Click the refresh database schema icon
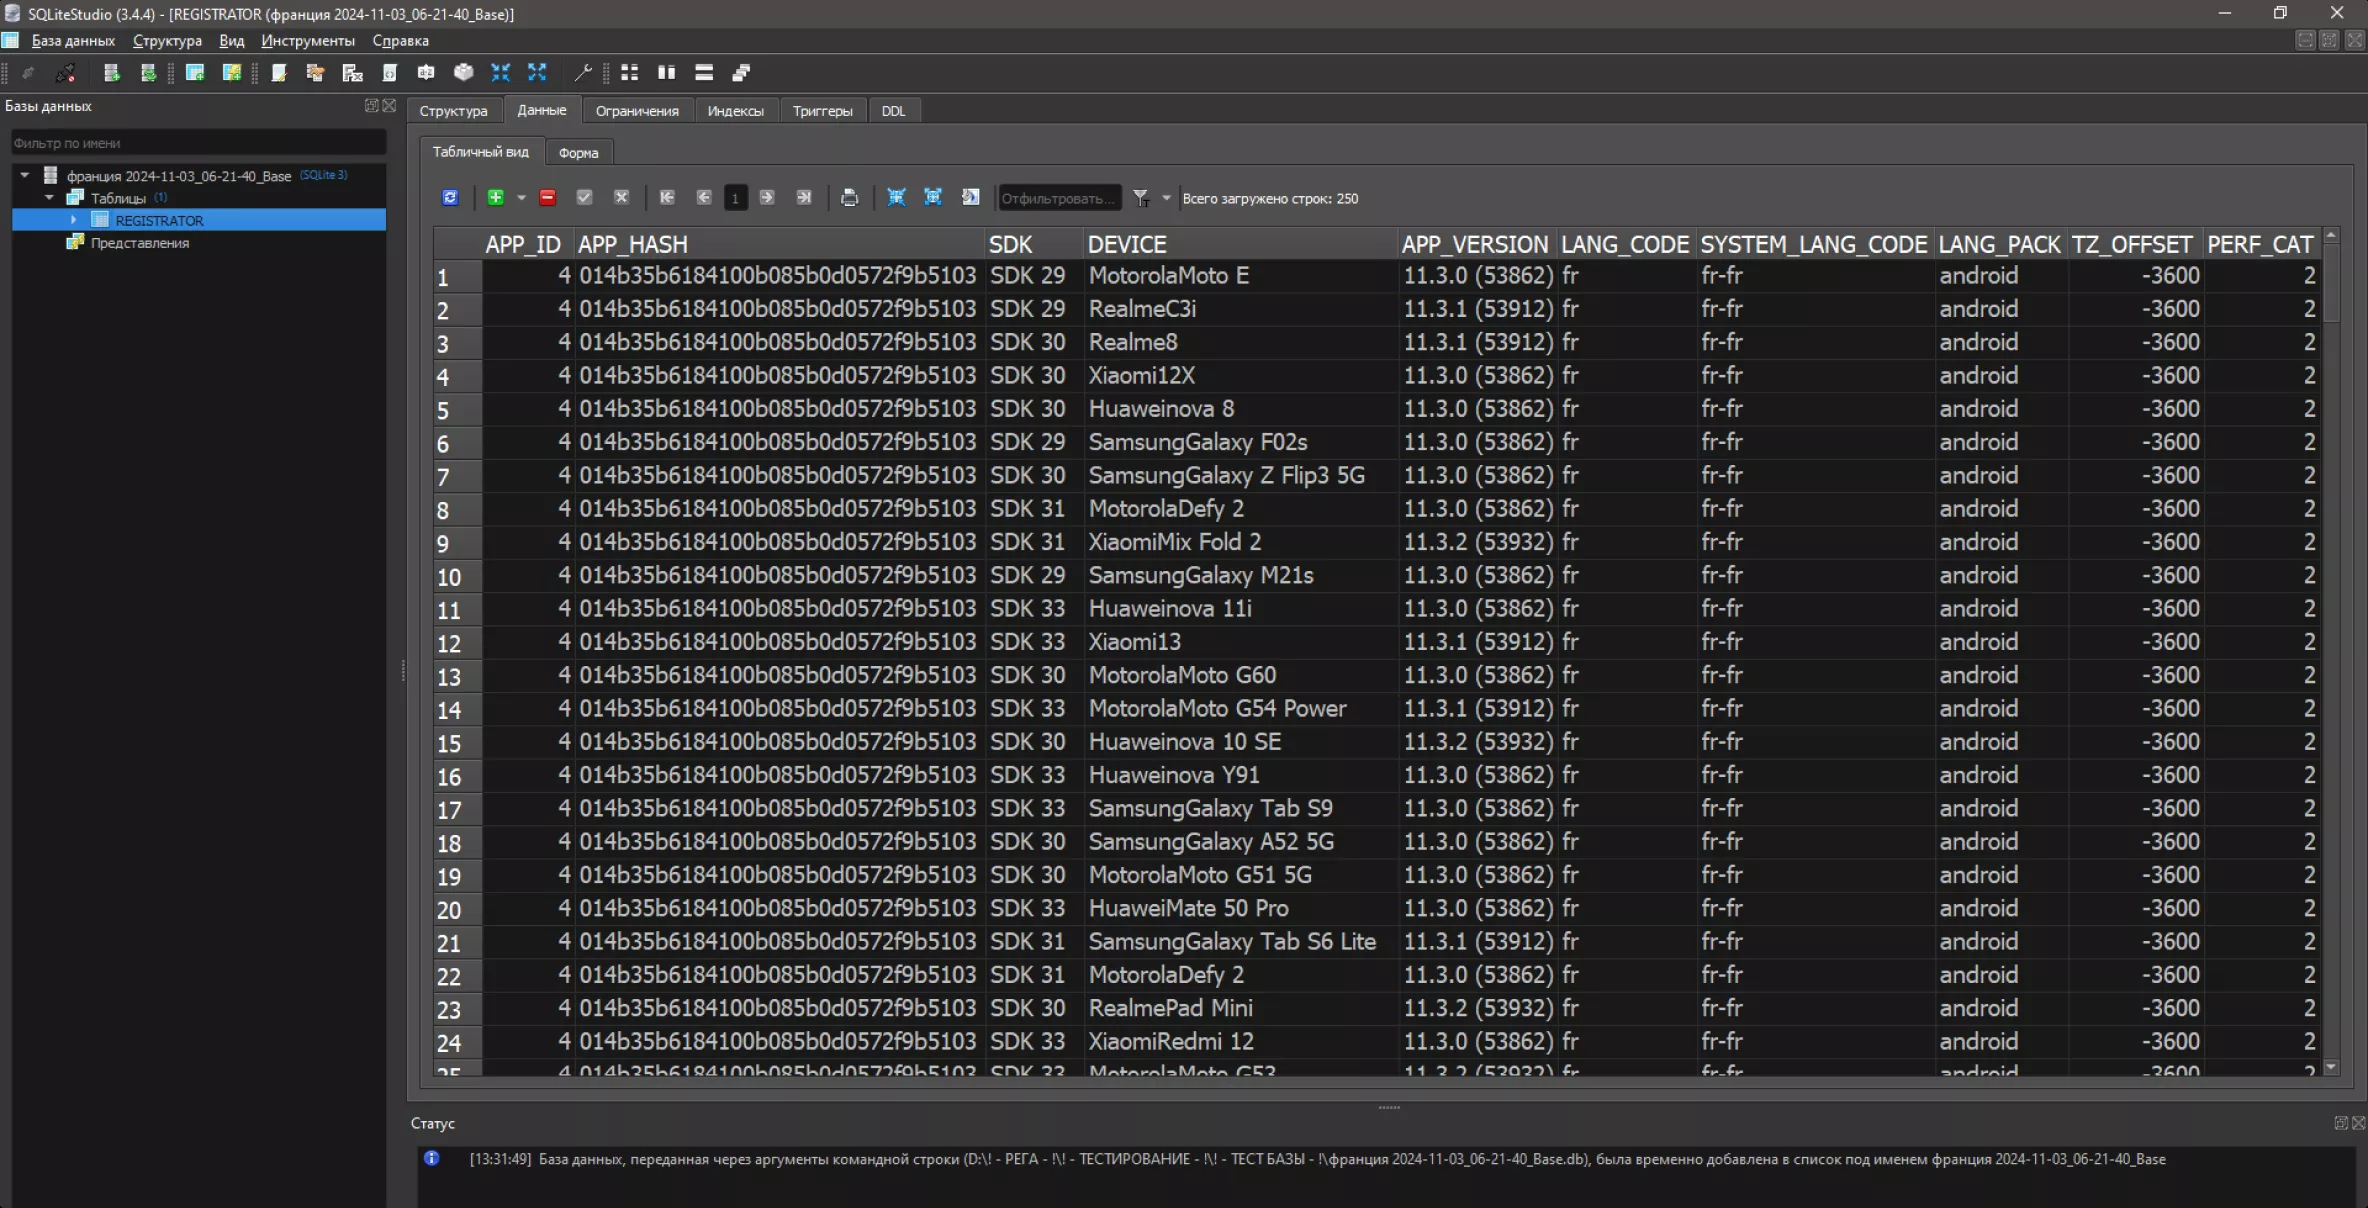This screenshot has height=1208, width=2368. [148, 72]
